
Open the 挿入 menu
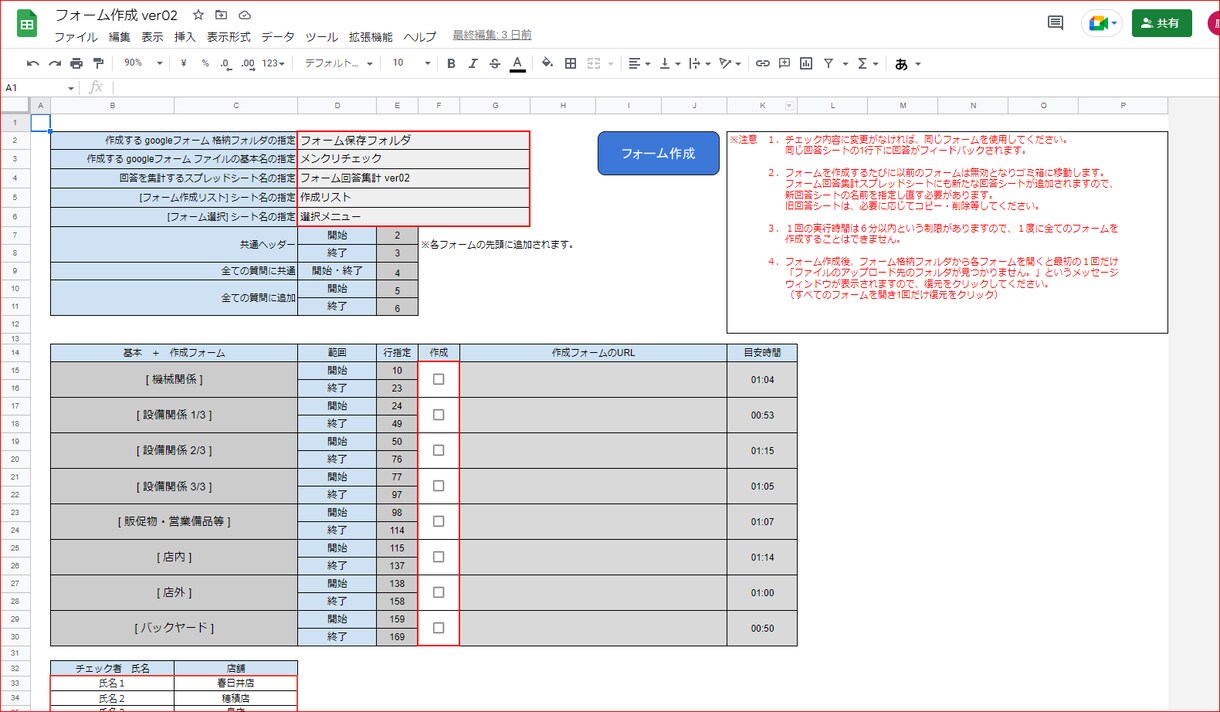pyautogui.click(x=185, y=37)
